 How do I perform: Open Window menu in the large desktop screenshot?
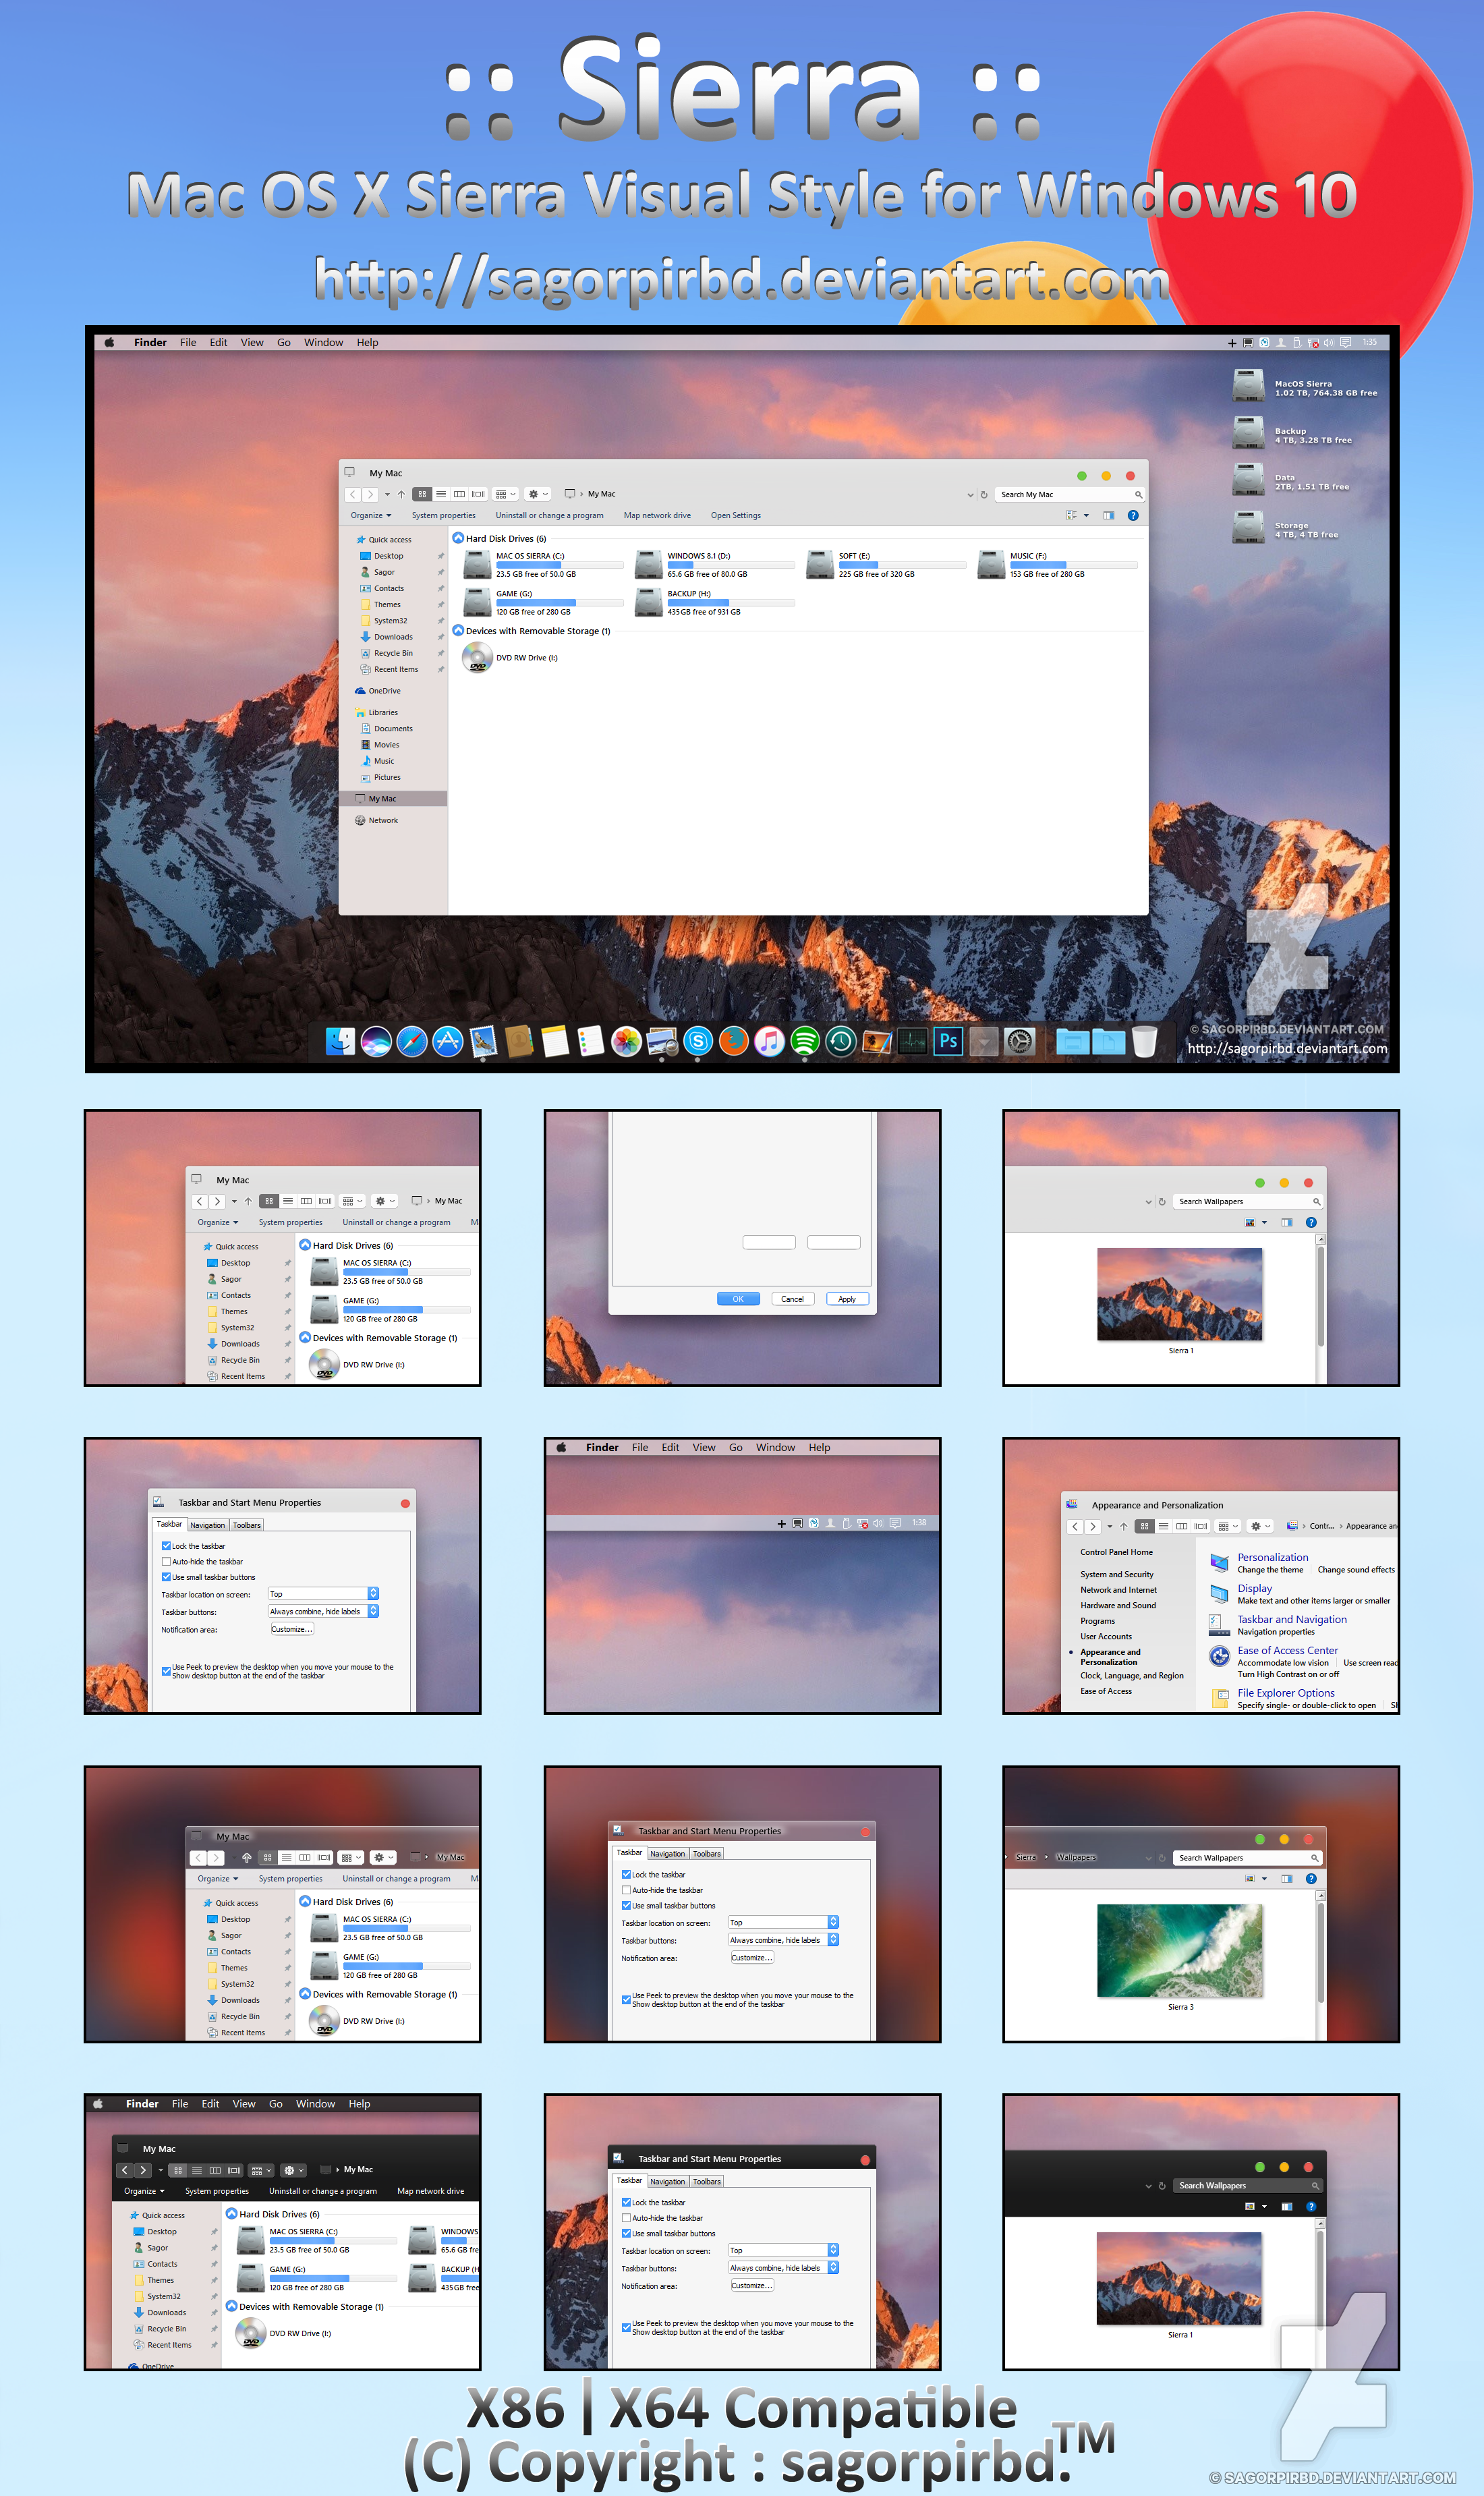click(x=323, y=342)
